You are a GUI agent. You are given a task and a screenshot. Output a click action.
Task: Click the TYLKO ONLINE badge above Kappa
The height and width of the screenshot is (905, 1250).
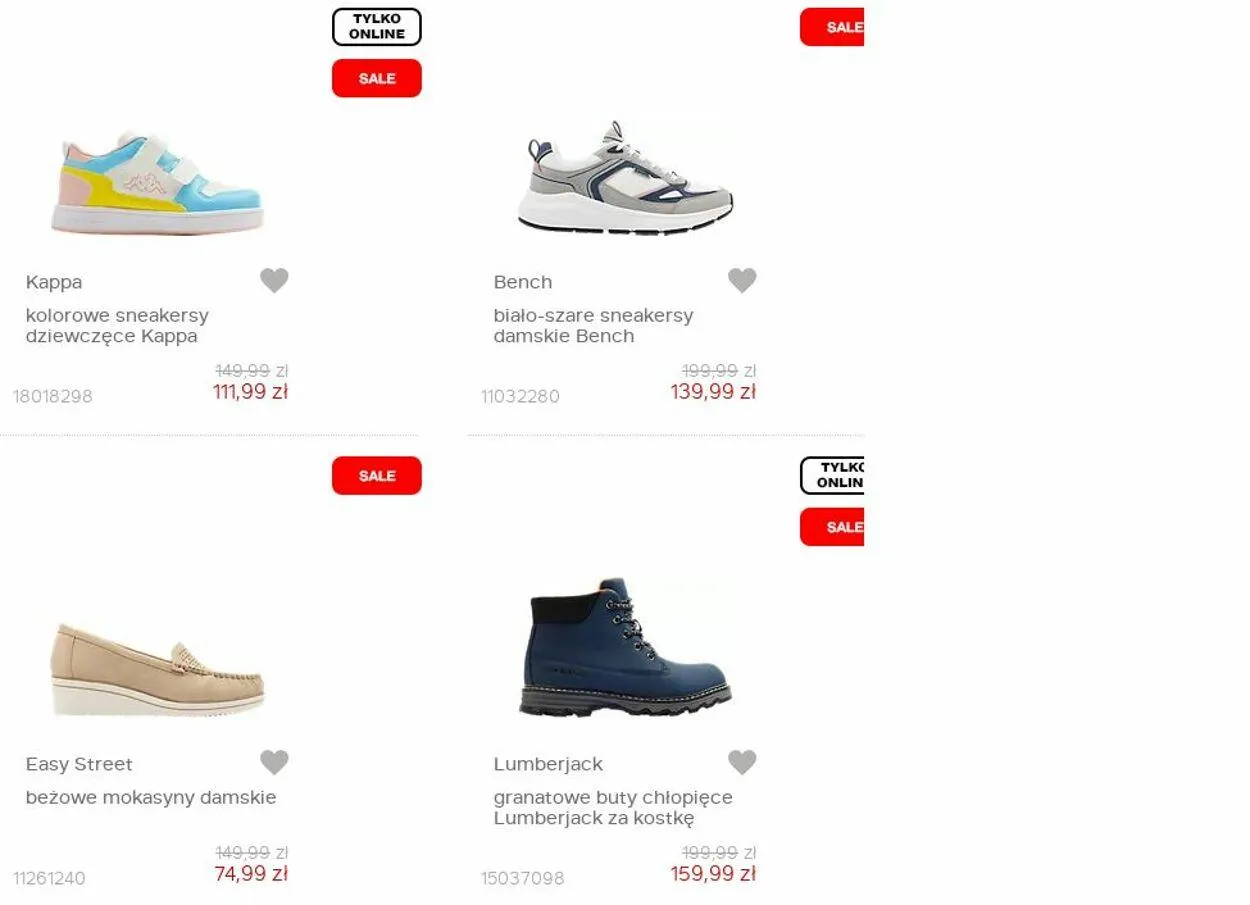[x=377, y=27]
